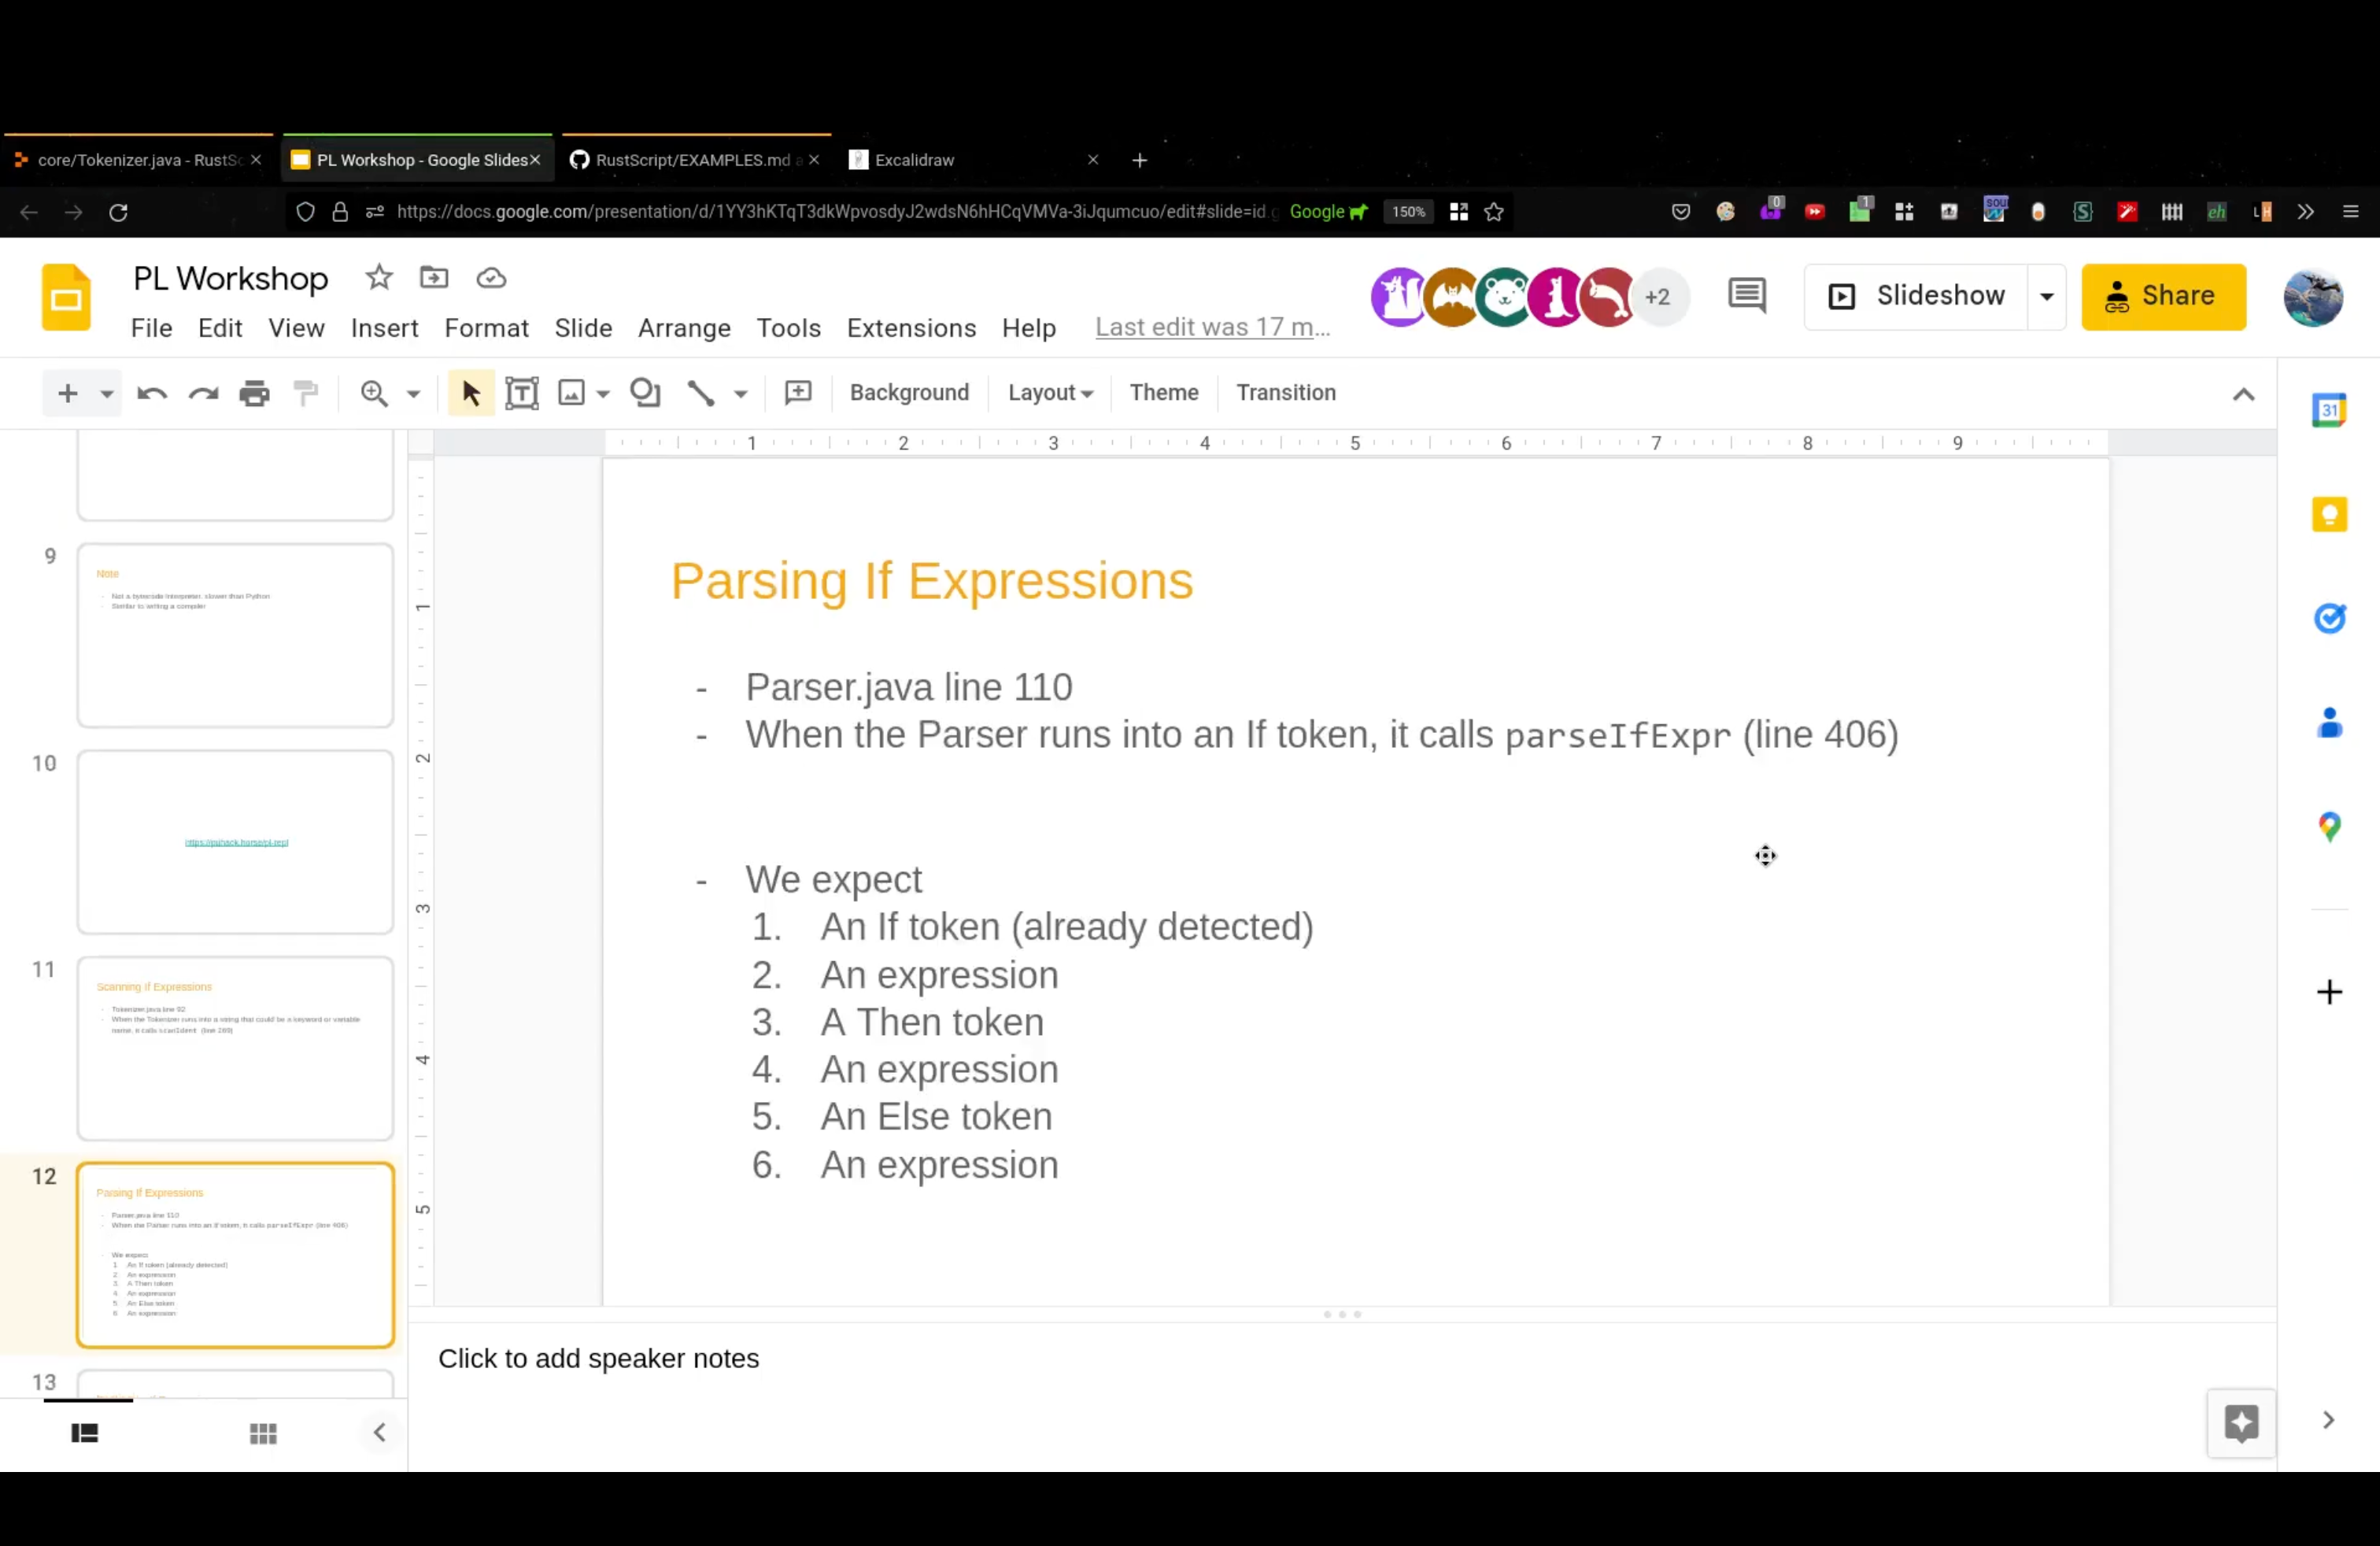
Task: Click the move-to-folder icon
Action: pyautogui.click(x=434, y=277)
